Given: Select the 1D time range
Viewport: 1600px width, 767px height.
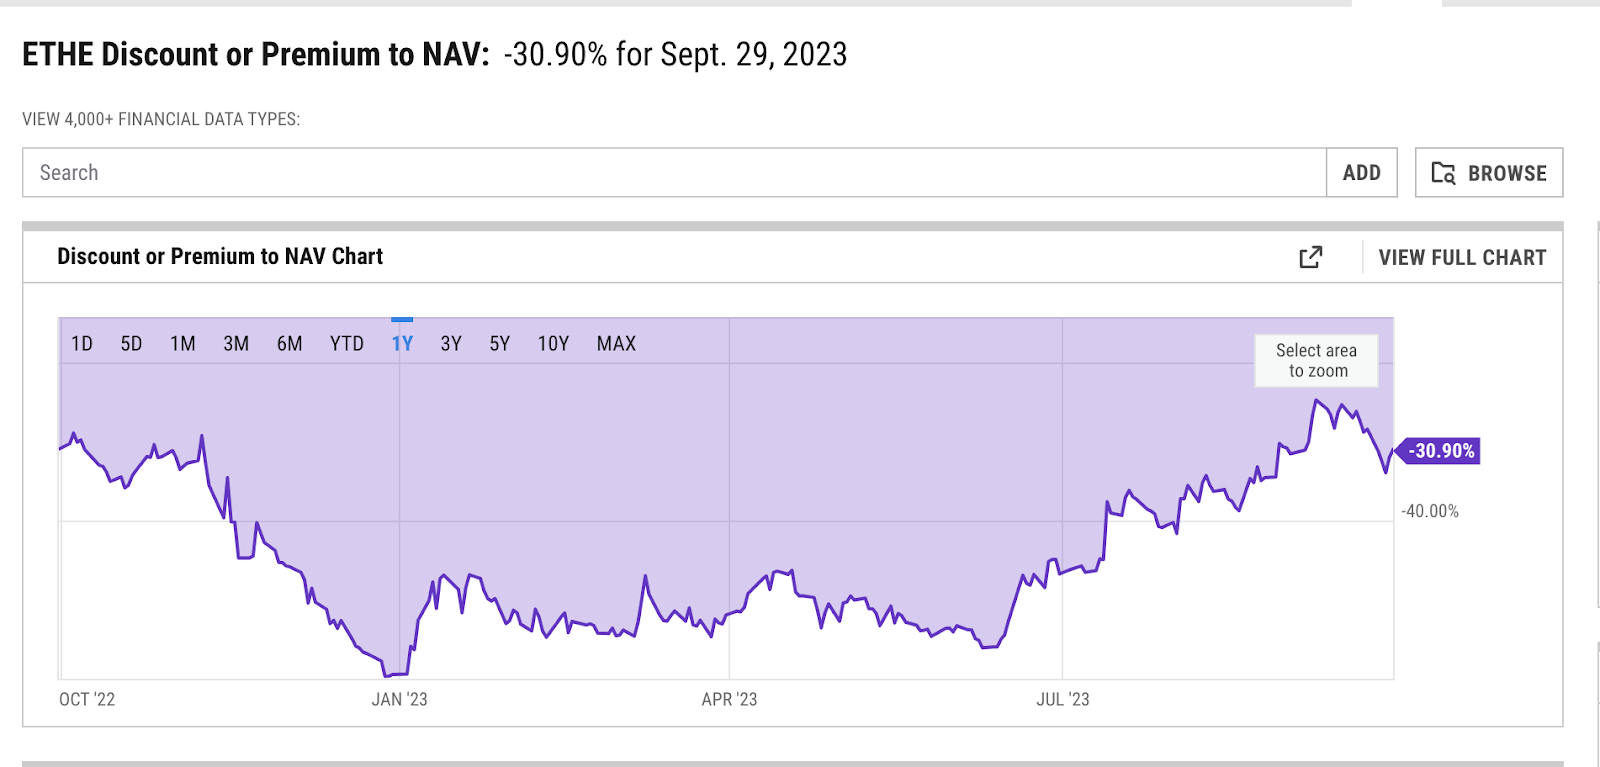Looking at the screenshot, I should pyautogui.click(x=82, y=344).
